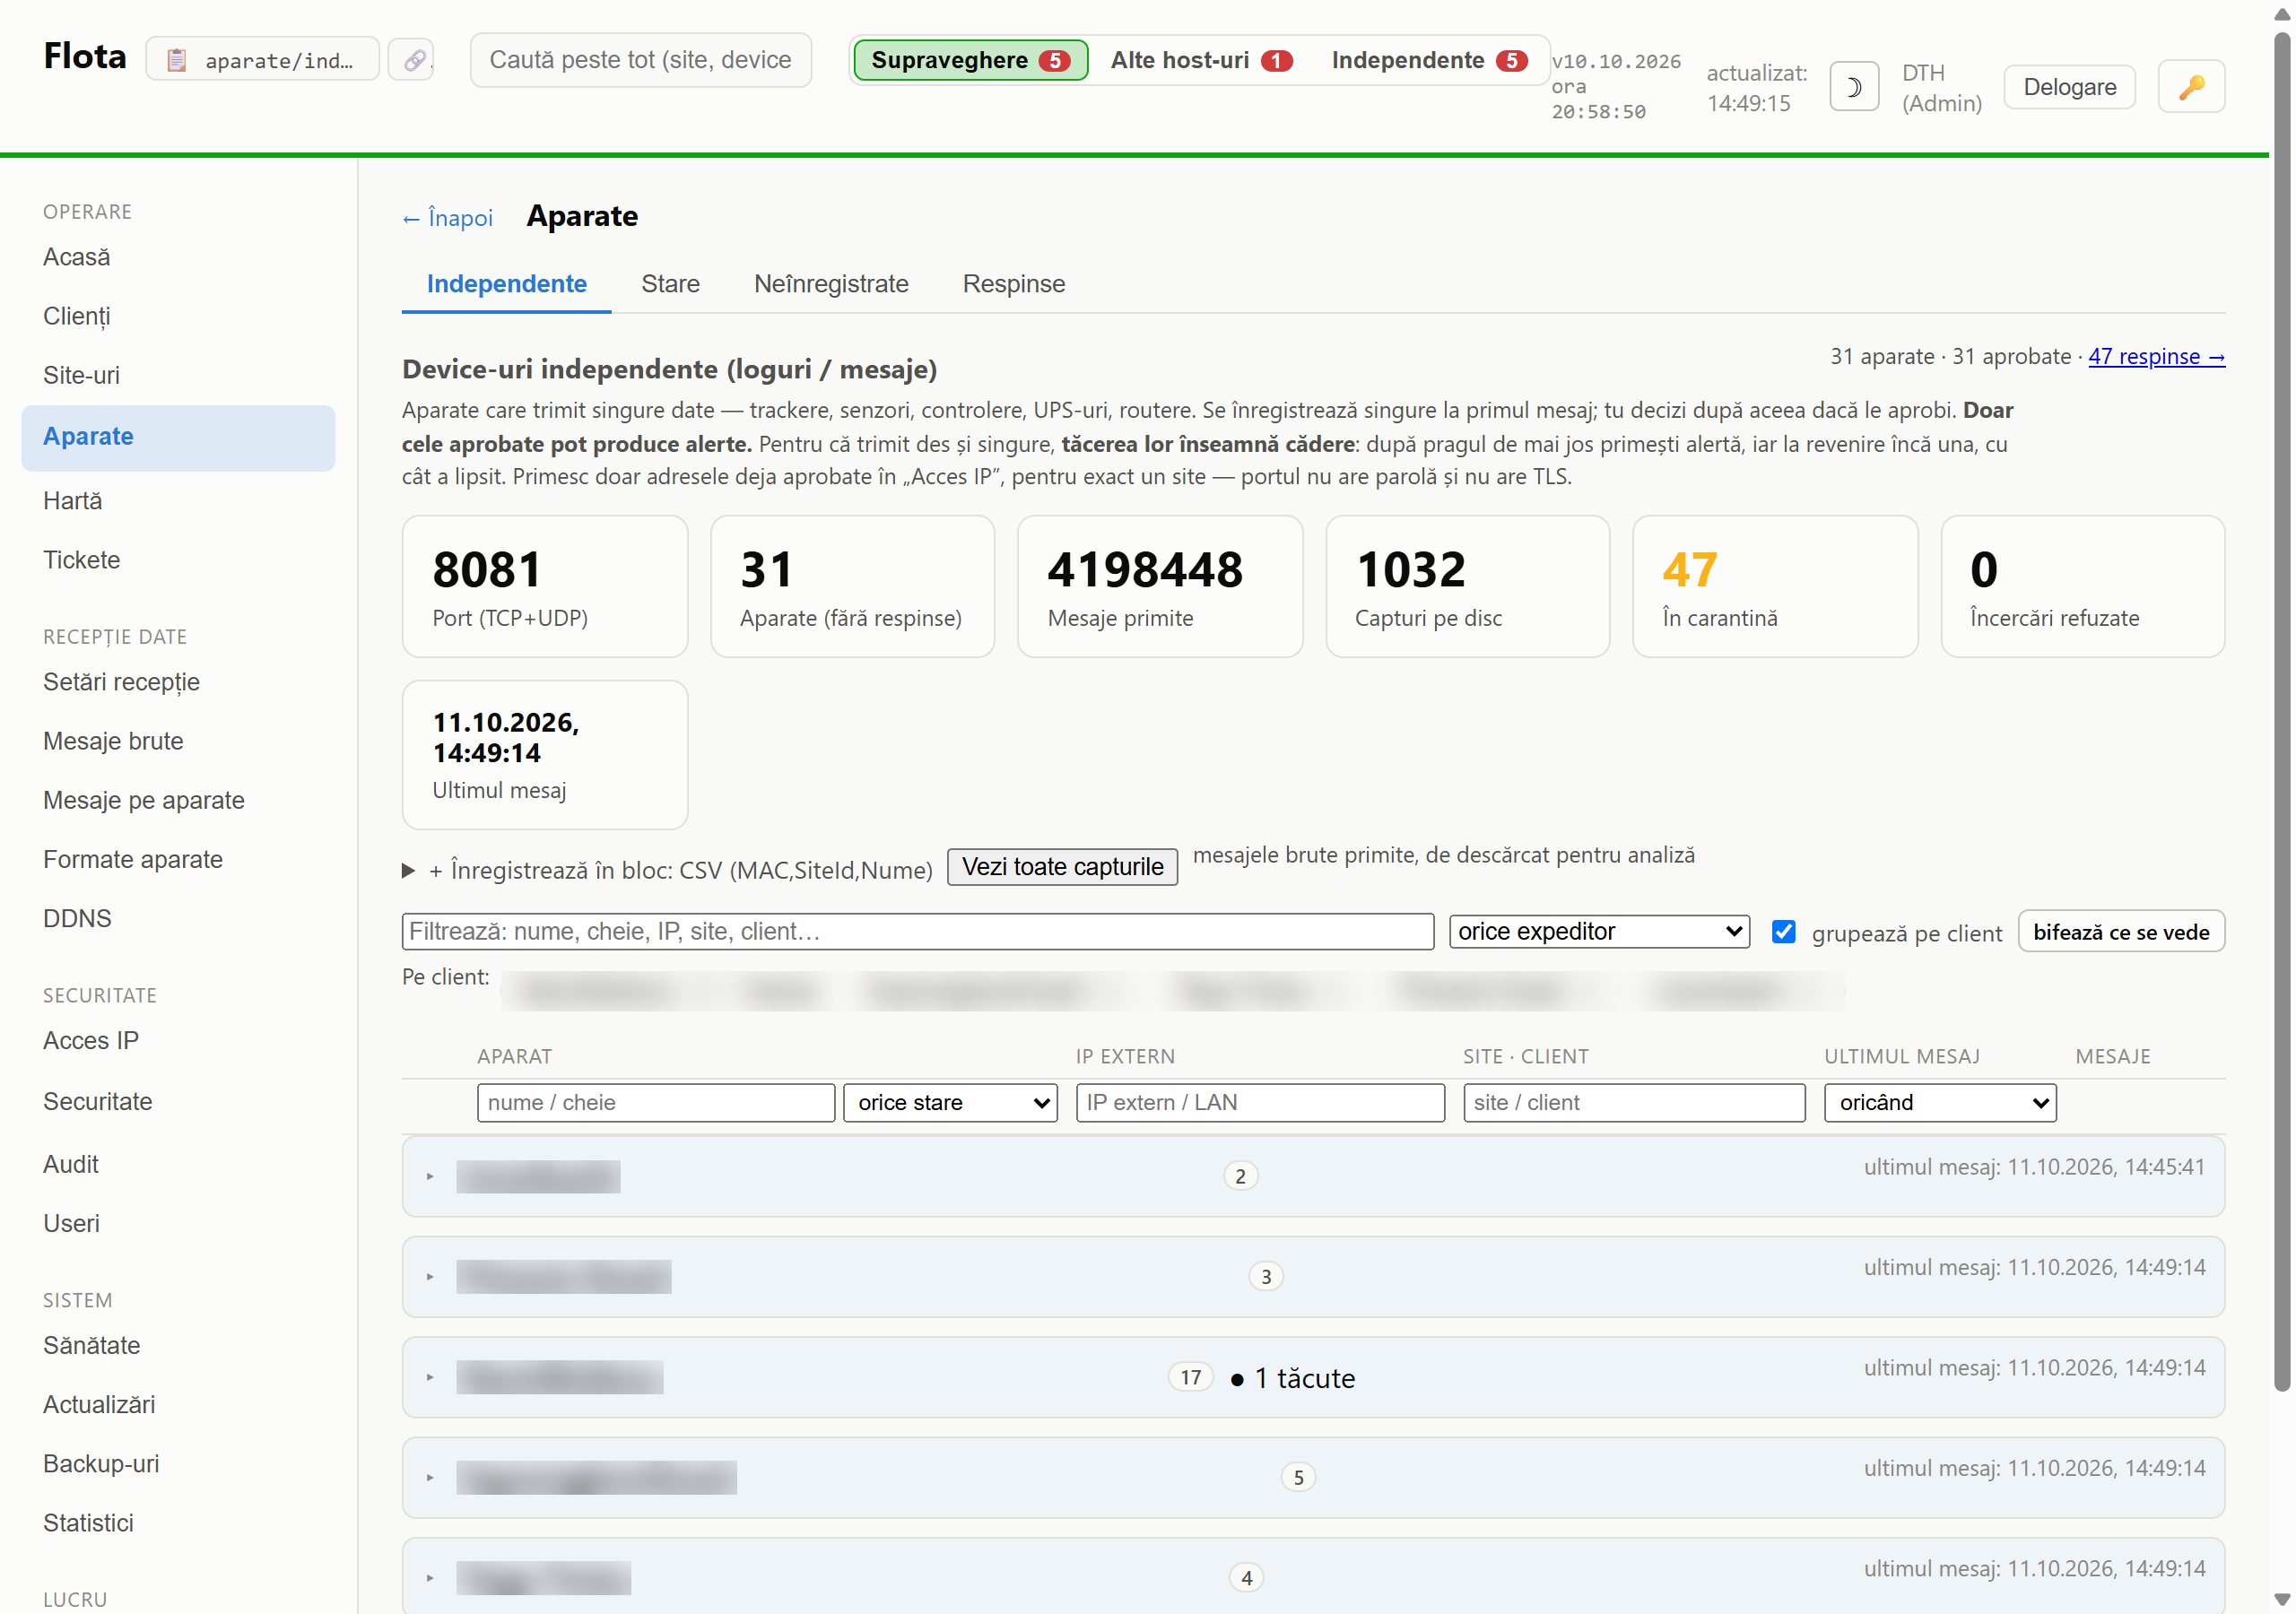Select the 'Alte host-uri' header tab
This screenshot has width=2296, height=1614.
[x=1200, y=60]
